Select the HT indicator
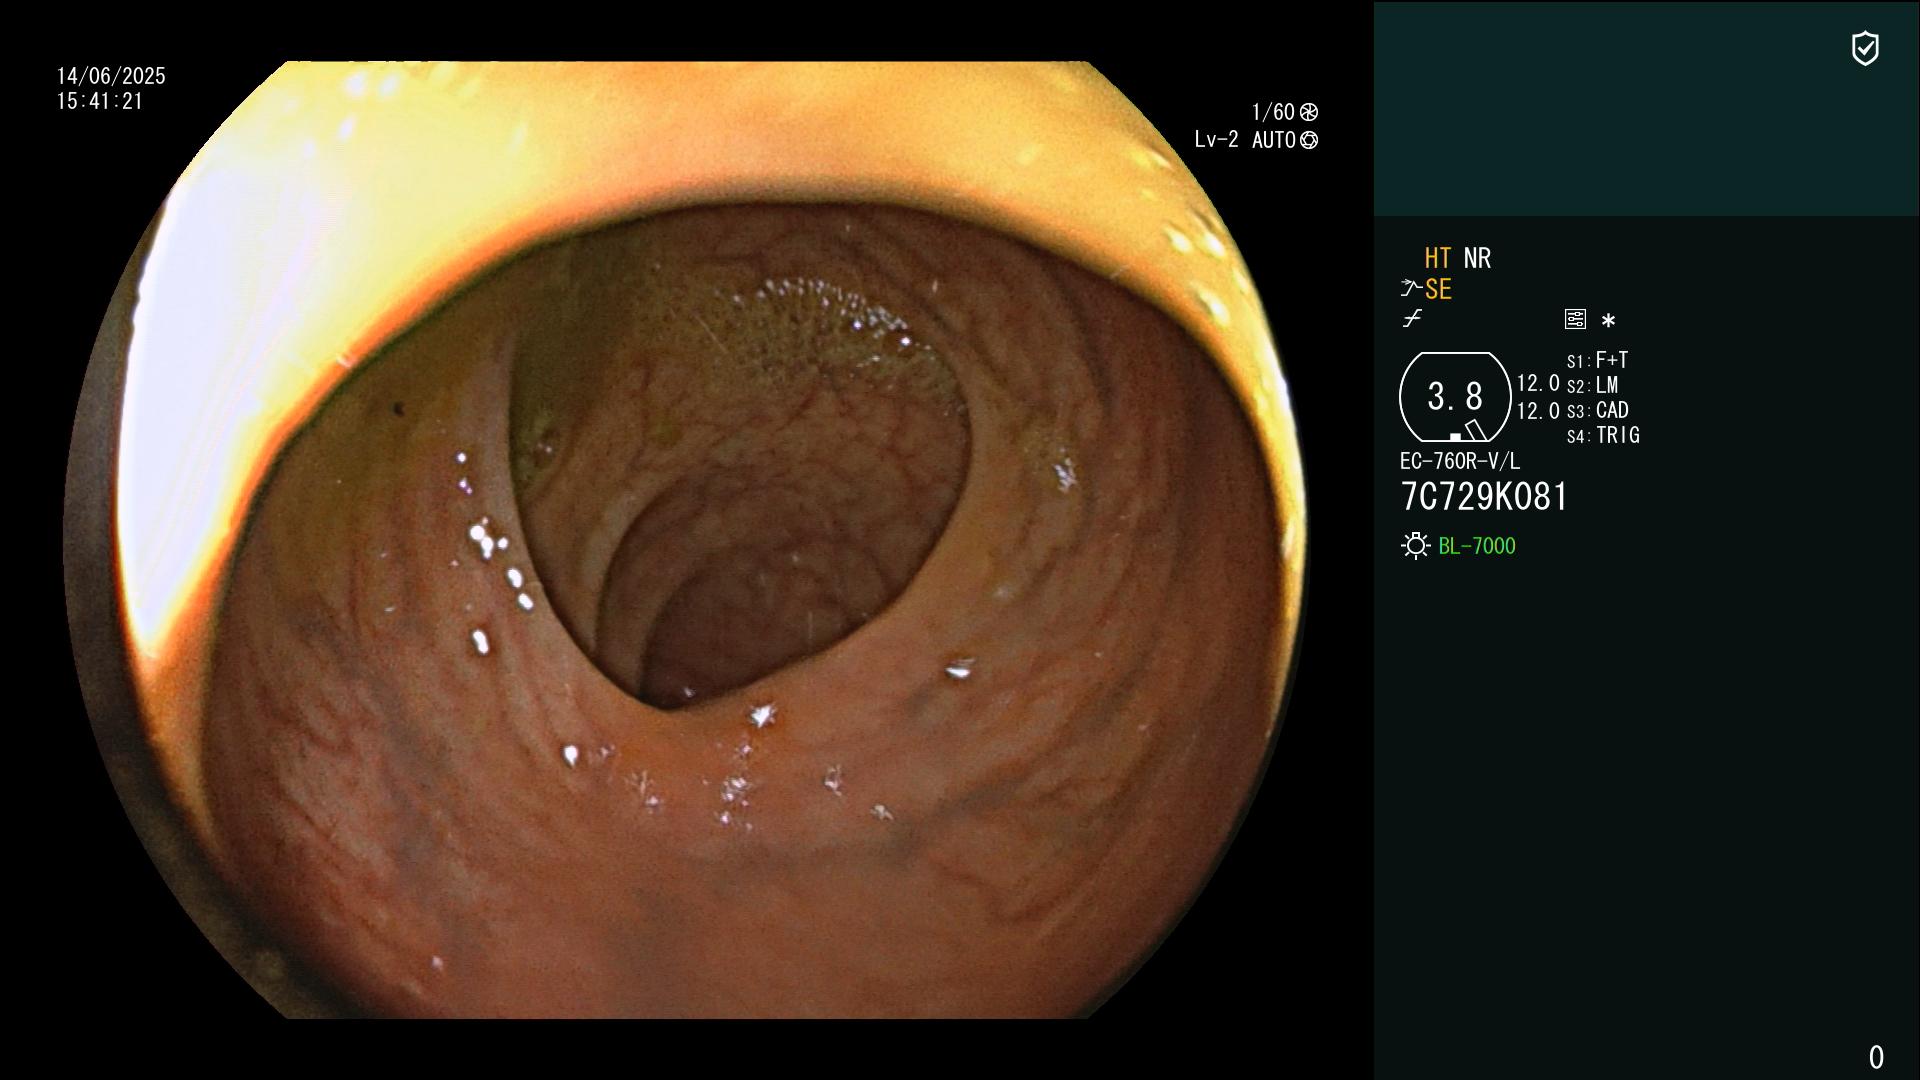The width and height of the screenshot is (1920, 1080). (x=1438, y=259)
